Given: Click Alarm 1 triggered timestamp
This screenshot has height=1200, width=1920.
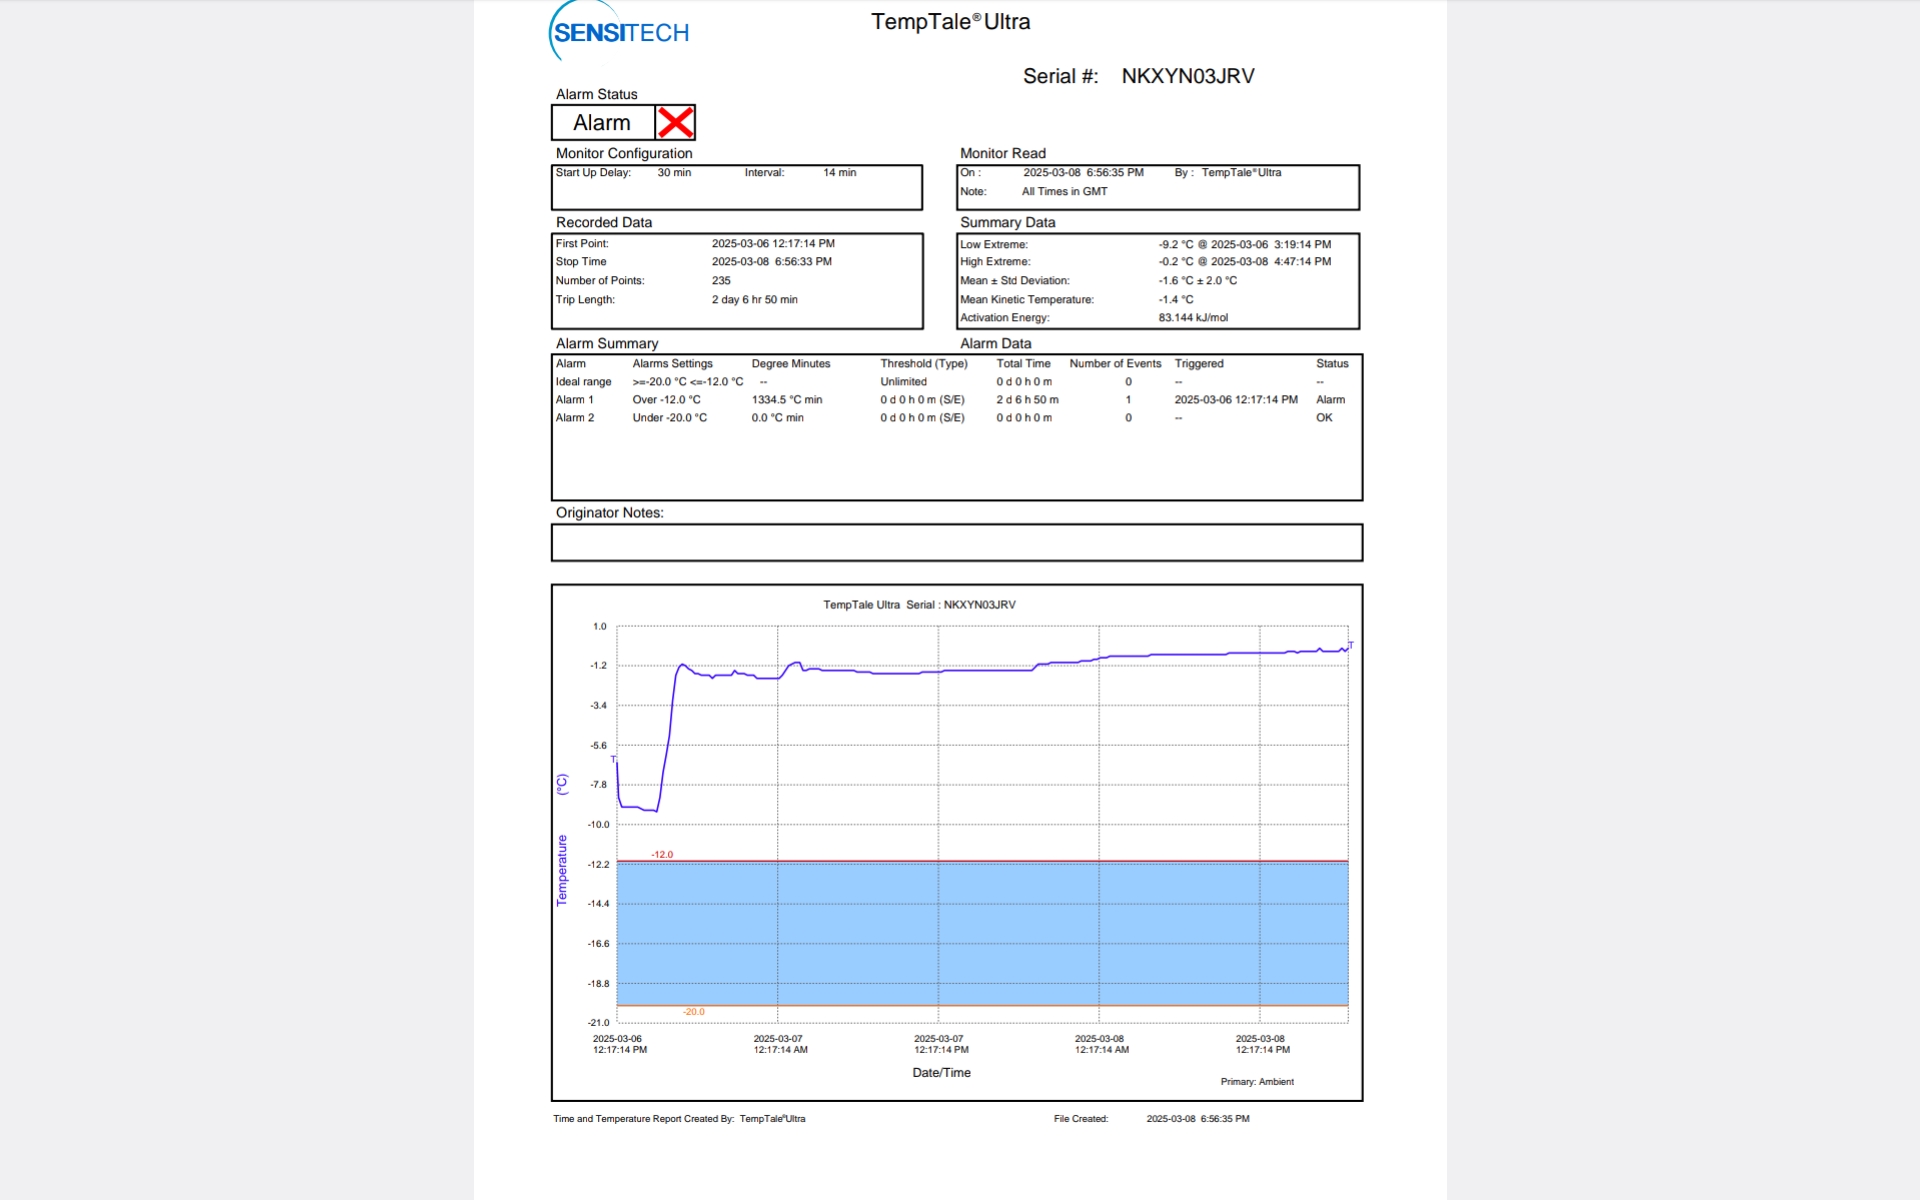Looking at the screenshot, I should click(1236, 400).
